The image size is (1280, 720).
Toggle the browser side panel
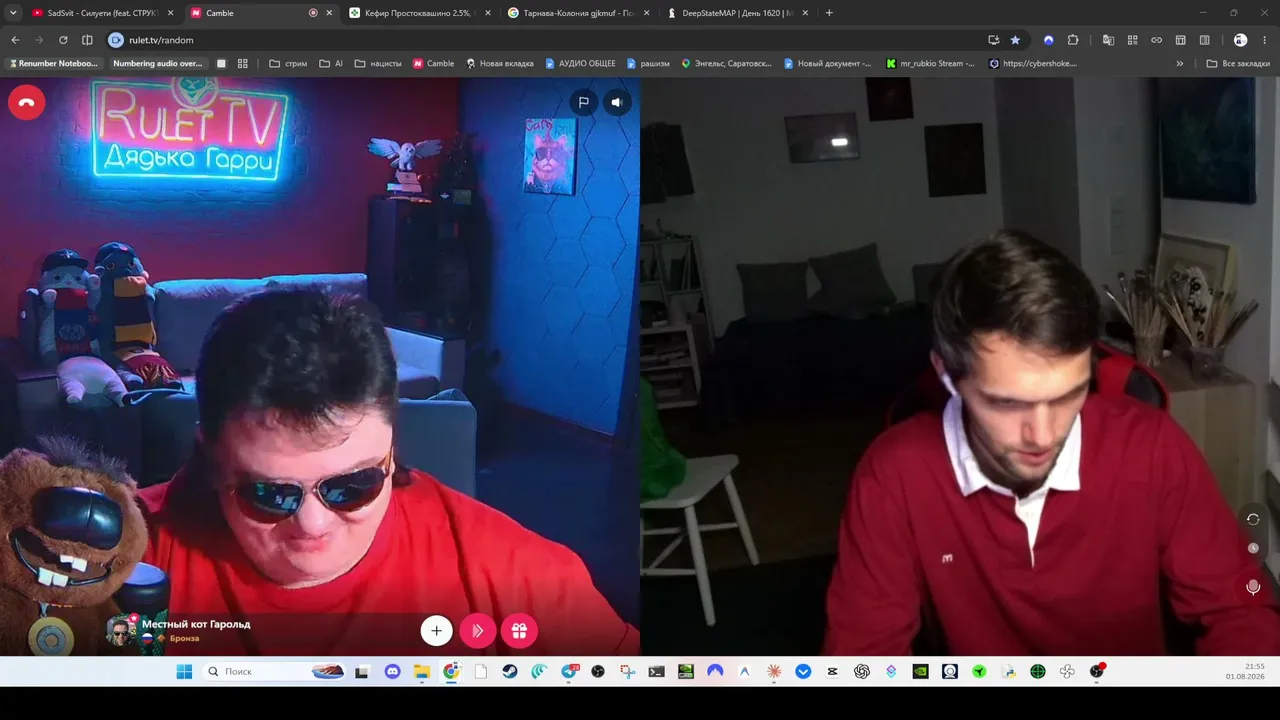click(87, 40)
